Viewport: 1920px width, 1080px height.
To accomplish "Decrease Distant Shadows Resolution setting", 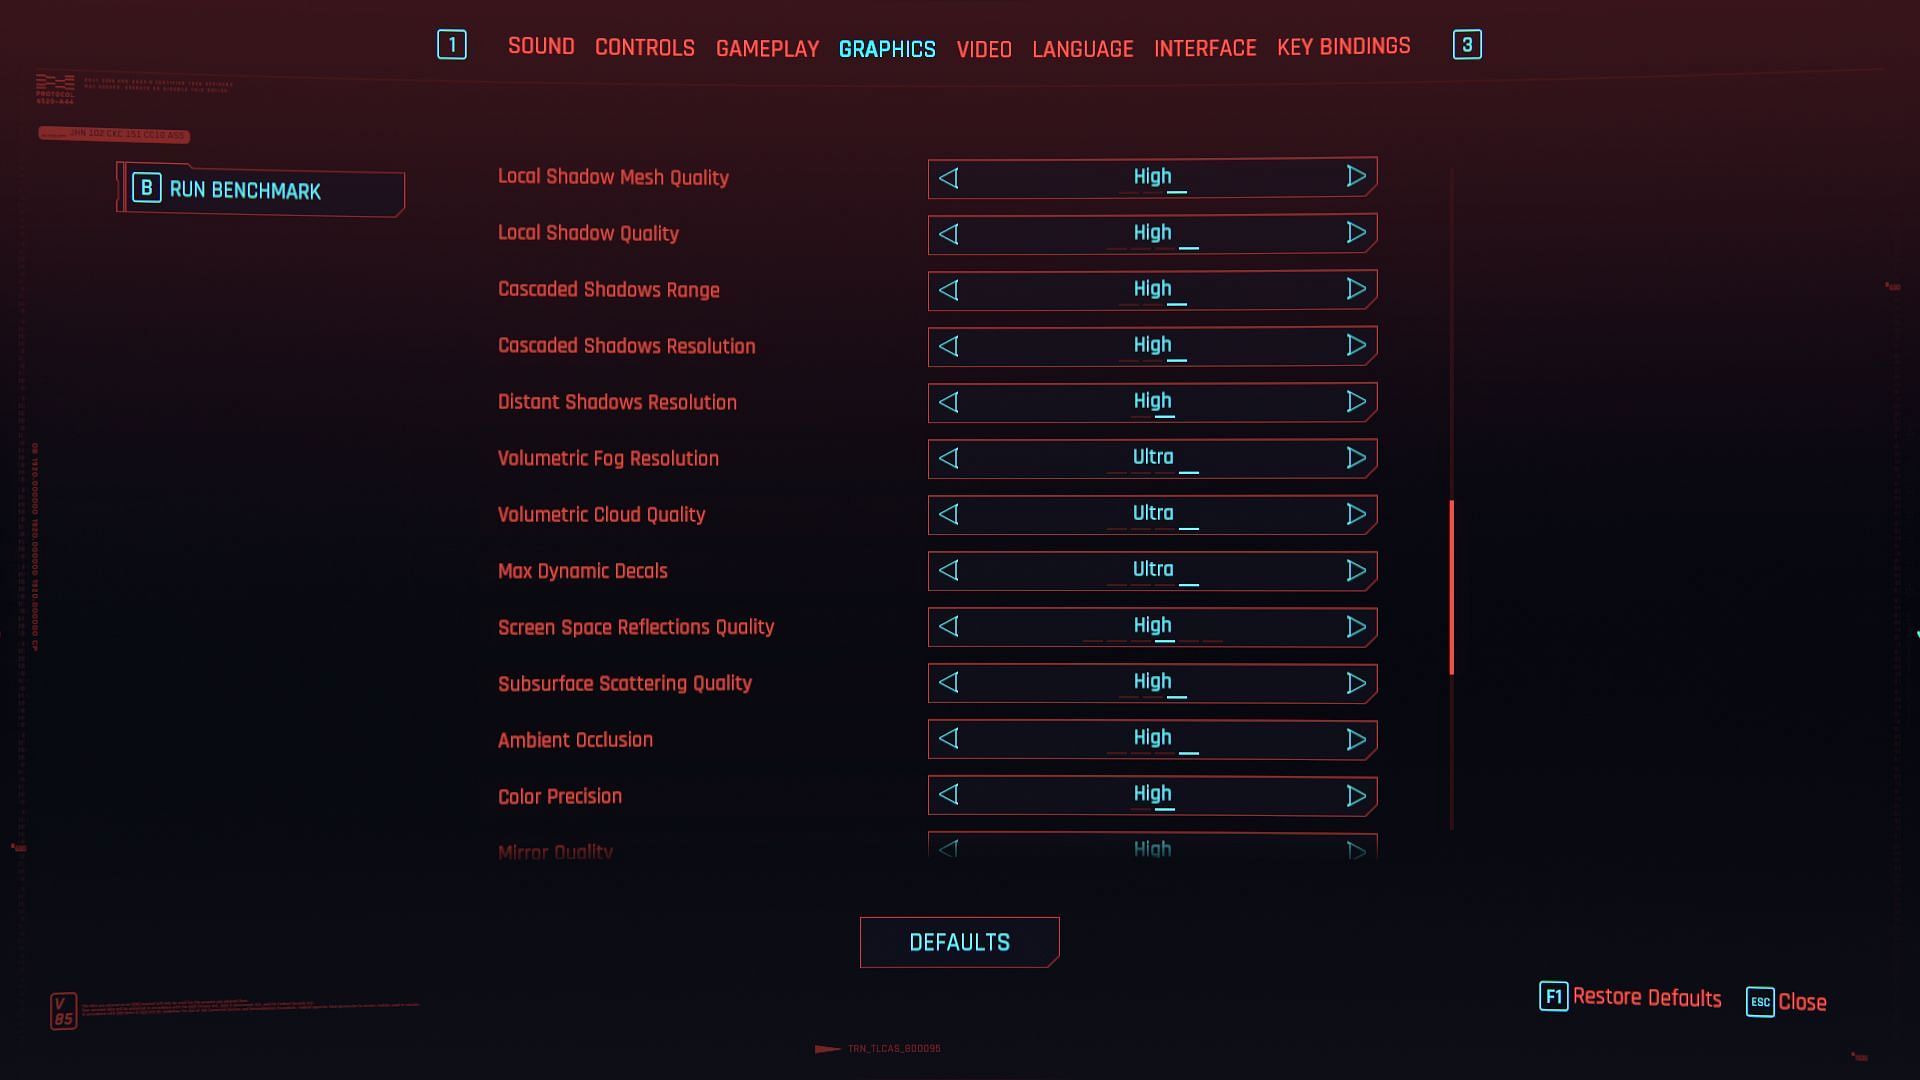I will click(x=949, y=401).
